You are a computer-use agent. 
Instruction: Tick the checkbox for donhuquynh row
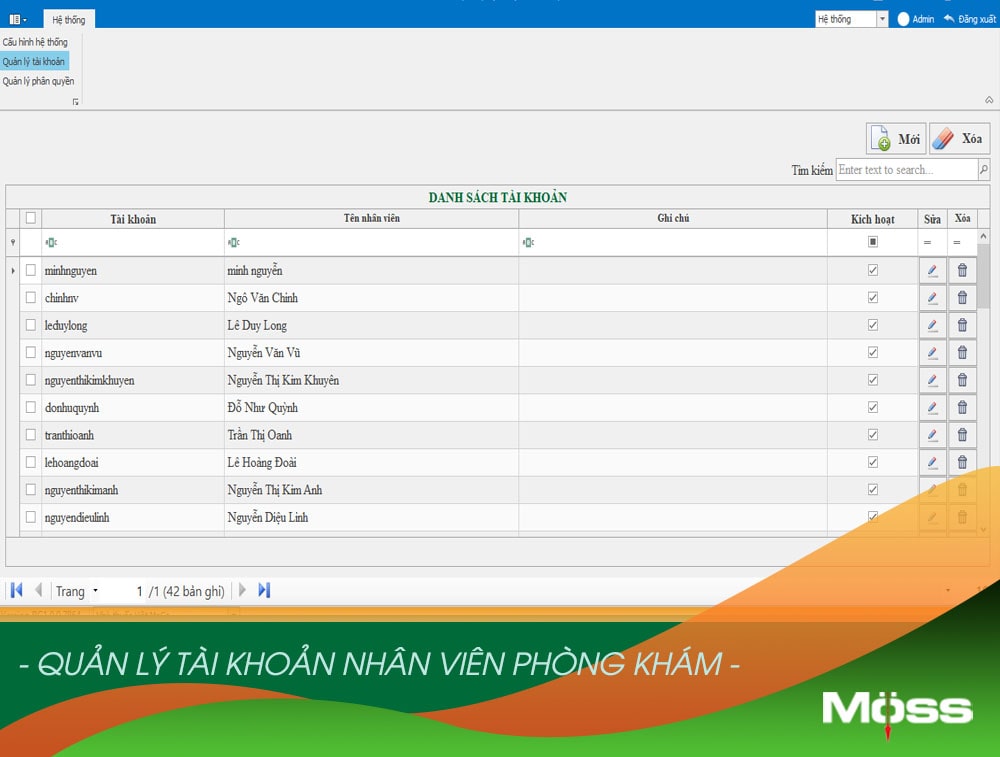tap(31, 407)
